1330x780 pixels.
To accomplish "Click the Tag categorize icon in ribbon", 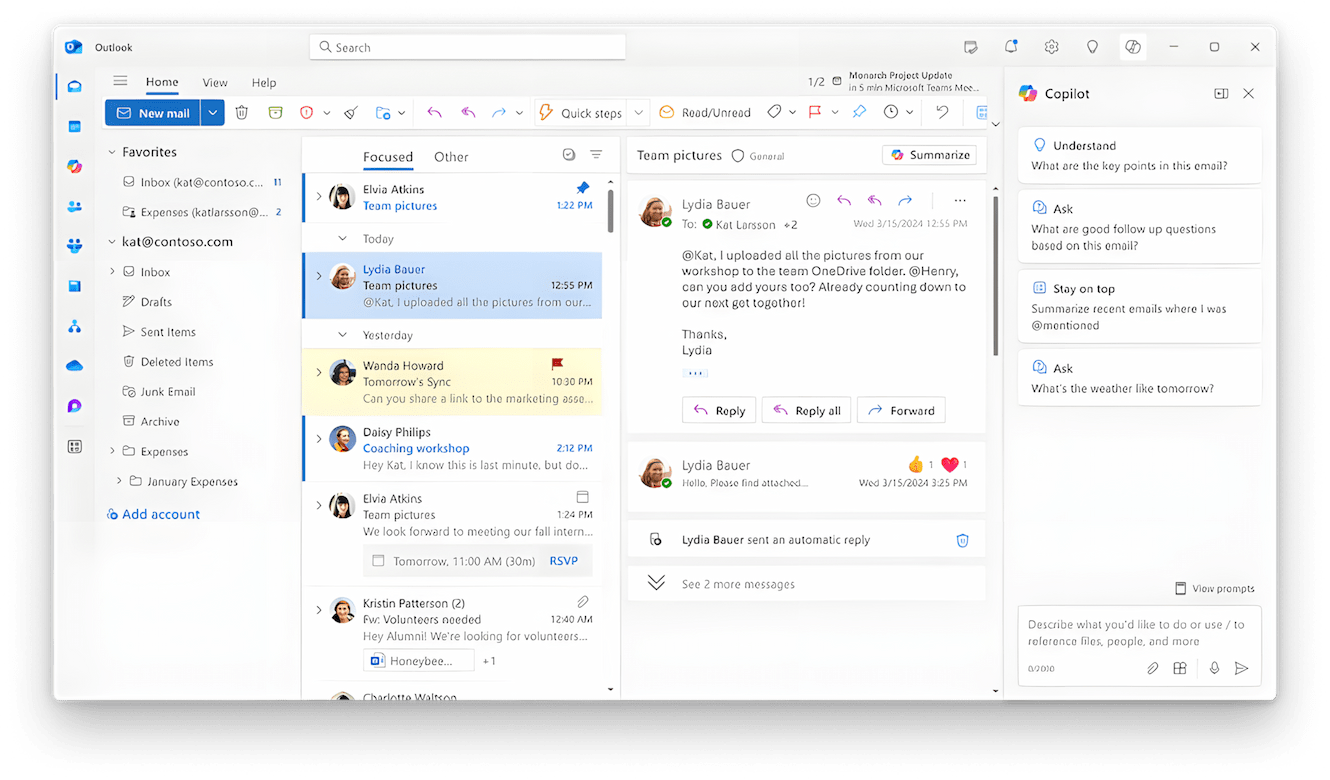I will (x=774, y=113).
